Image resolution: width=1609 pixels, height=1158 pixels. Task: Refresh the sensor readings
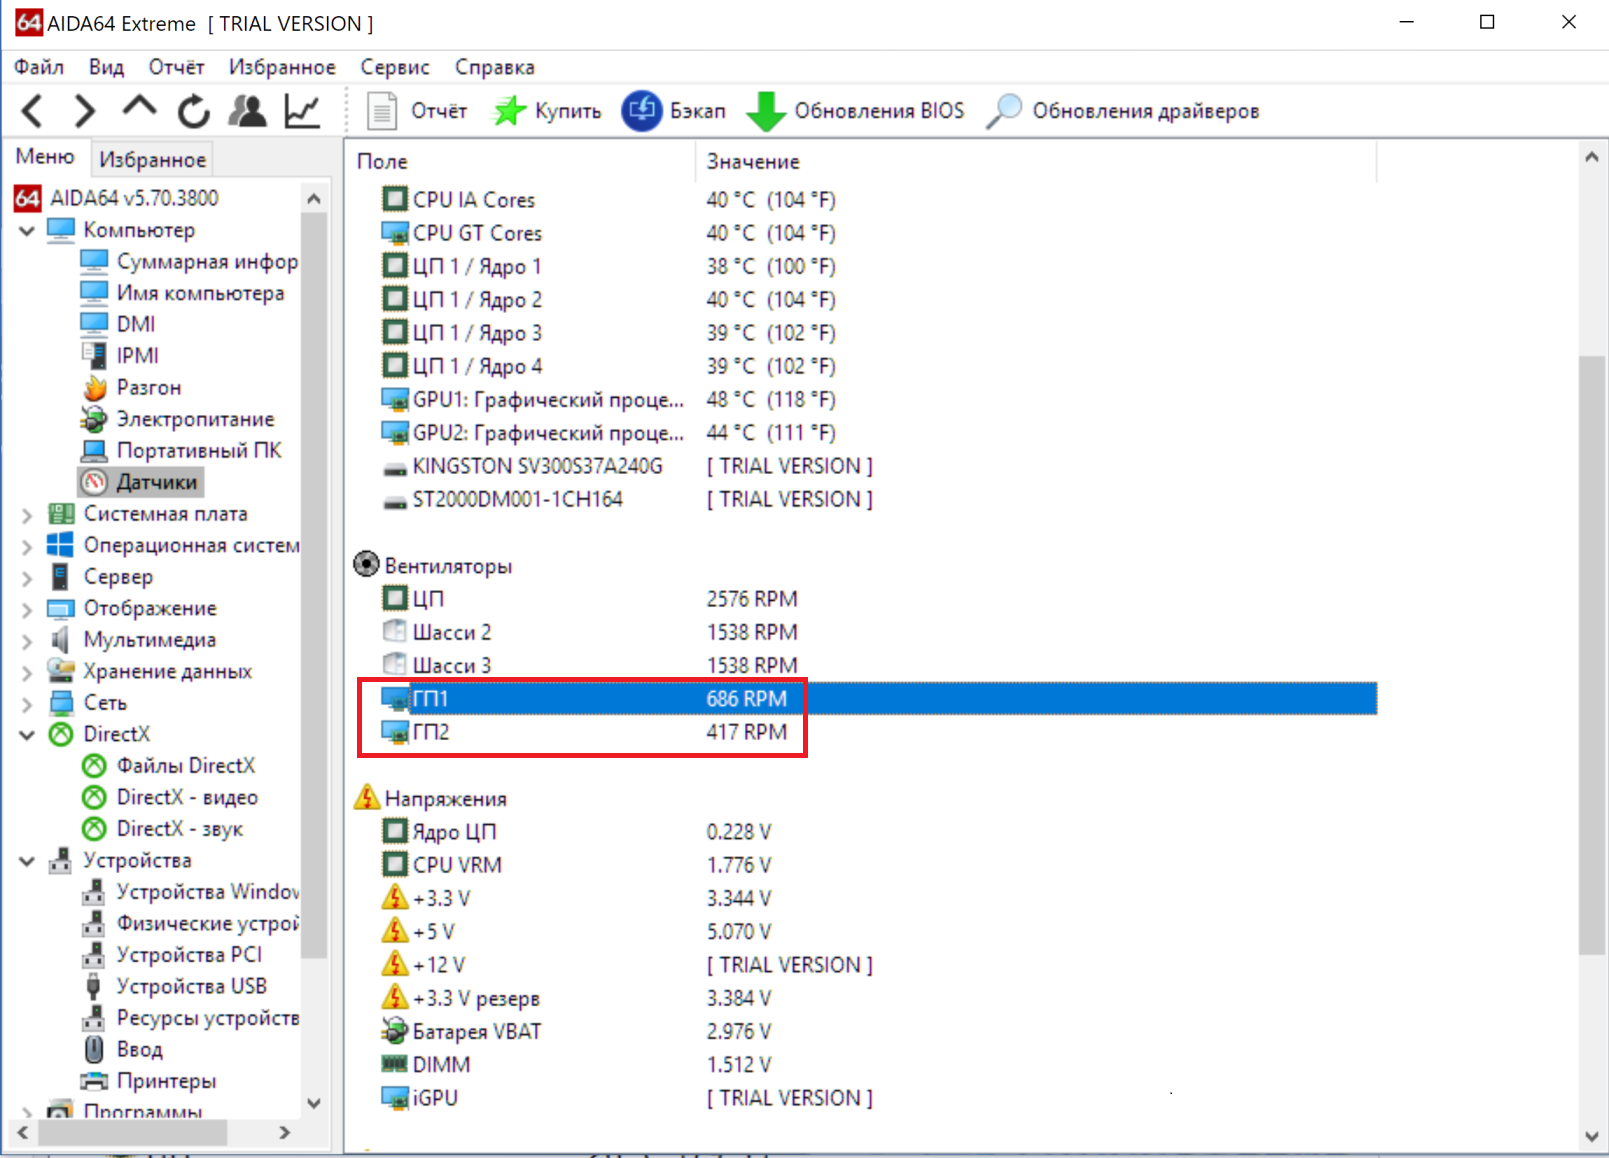[x=193, y=111]
